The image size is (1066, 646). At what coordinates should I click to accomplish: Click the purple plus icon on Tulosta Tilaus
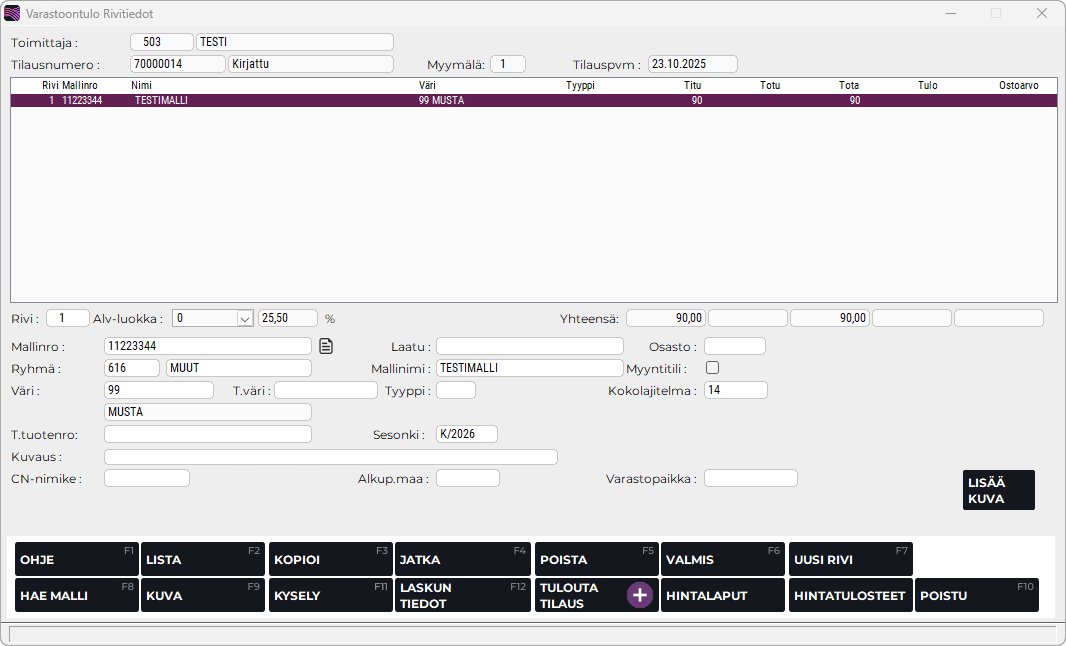(x=640, y=595)
